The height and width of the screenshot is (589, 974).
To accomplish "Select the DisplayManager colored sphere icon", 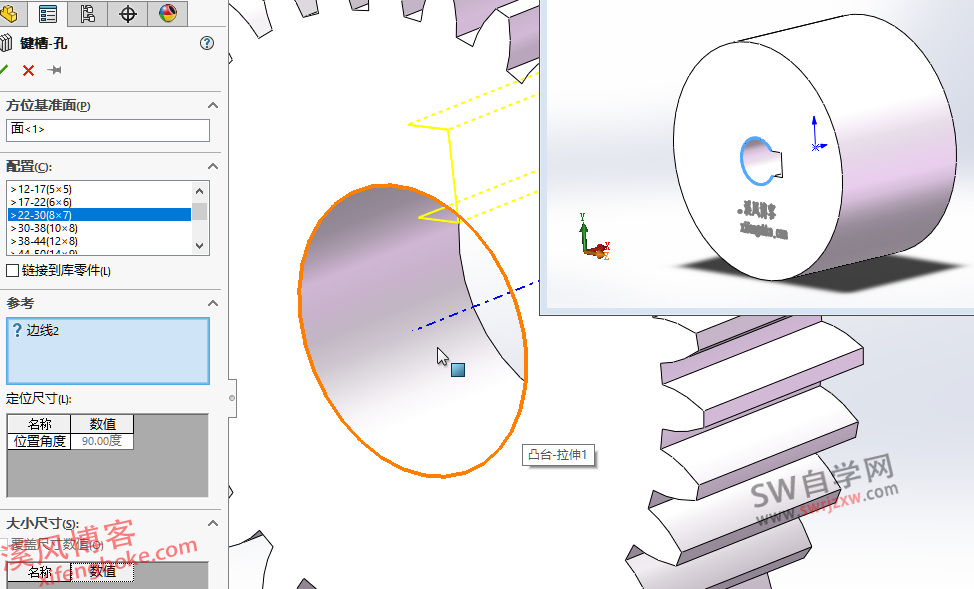I will 166,14.
